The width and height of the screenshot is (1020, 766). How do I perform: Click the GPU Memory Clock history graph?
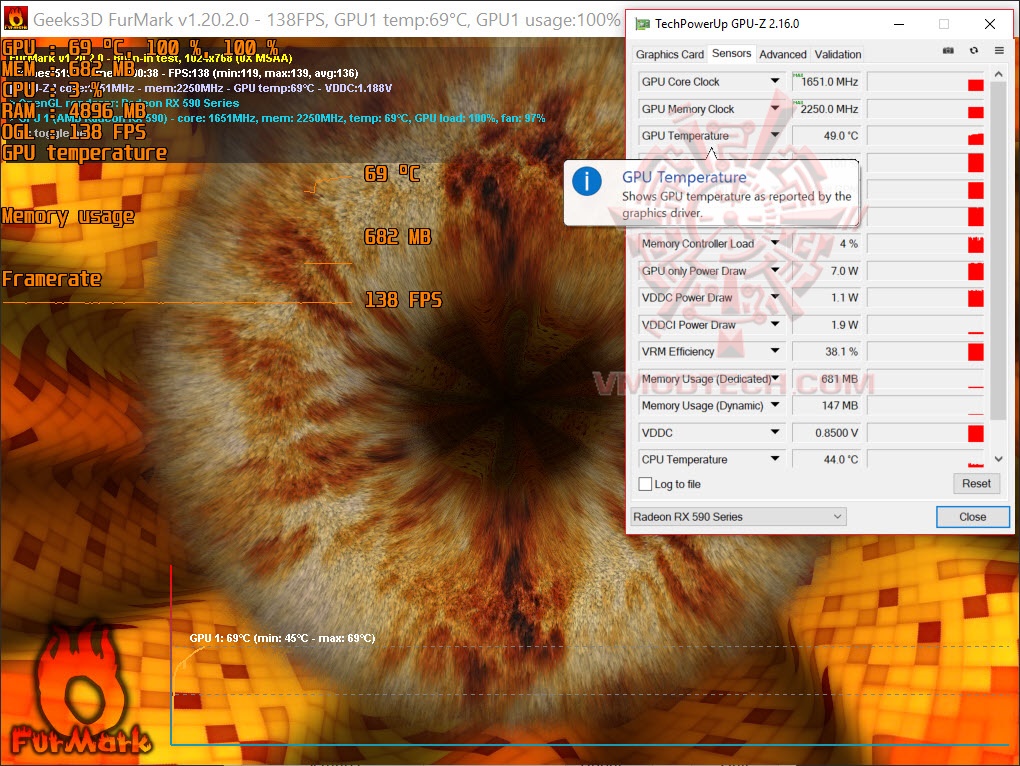pyautogui.click(x=926, y=109)
